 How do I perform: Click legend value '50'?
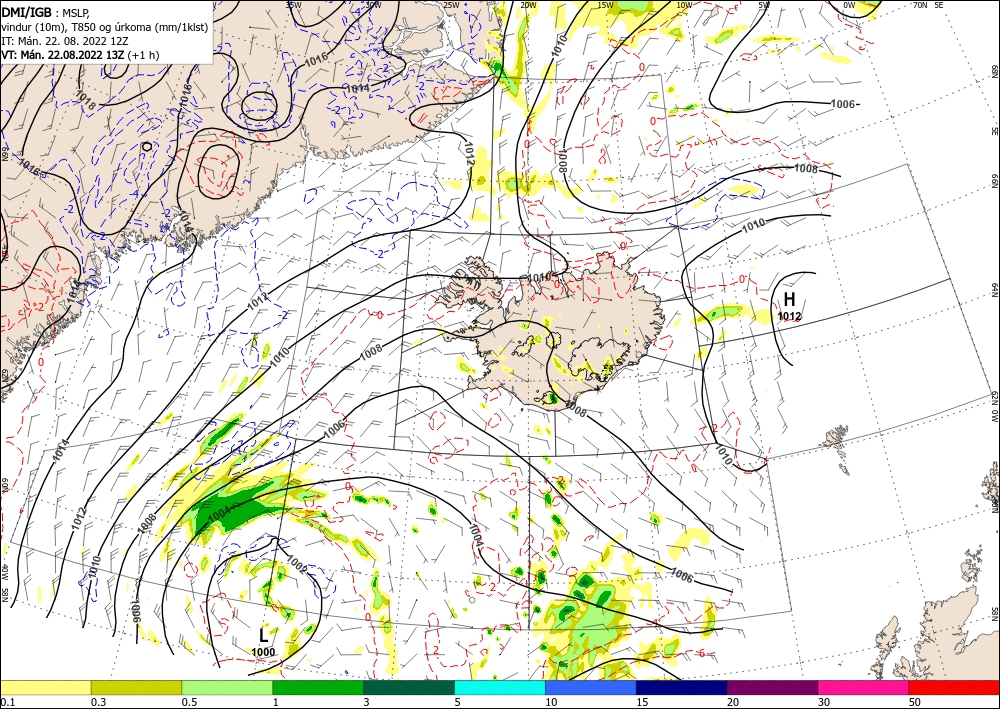(915, 702)
